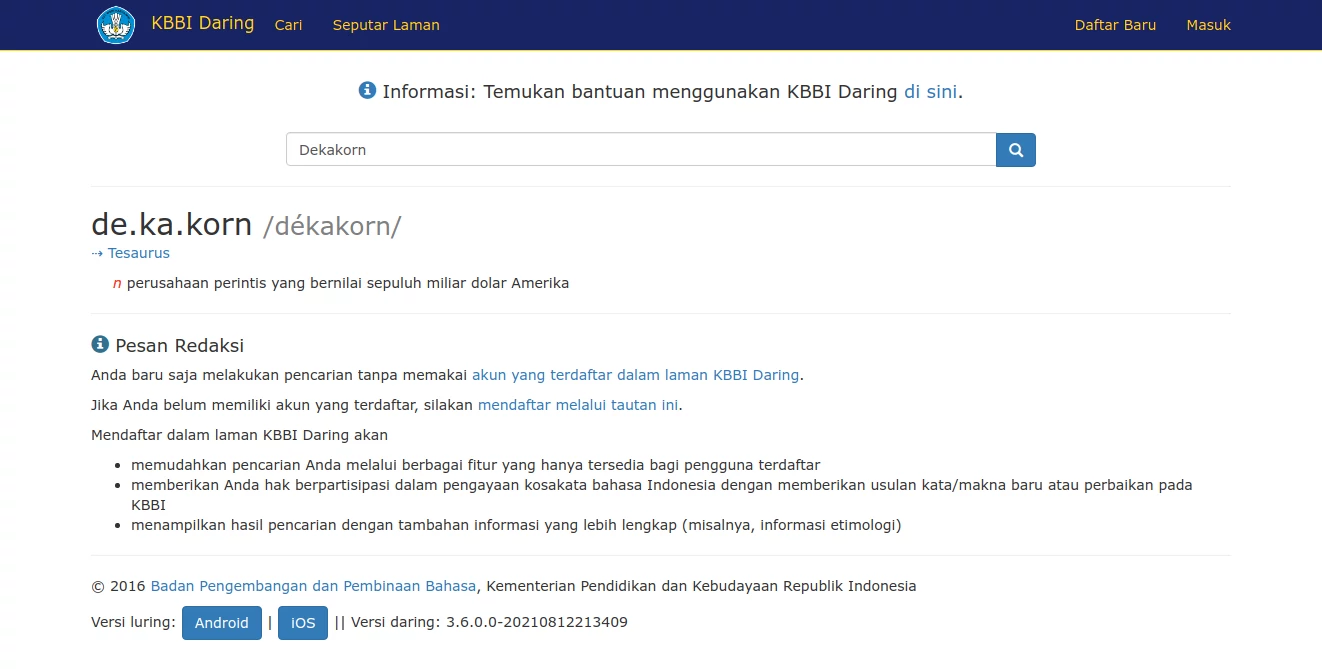The height and width of the screenshot is (669, 1322).
Task: Follow the 'di sini' help link
Action: pos(931,92)
